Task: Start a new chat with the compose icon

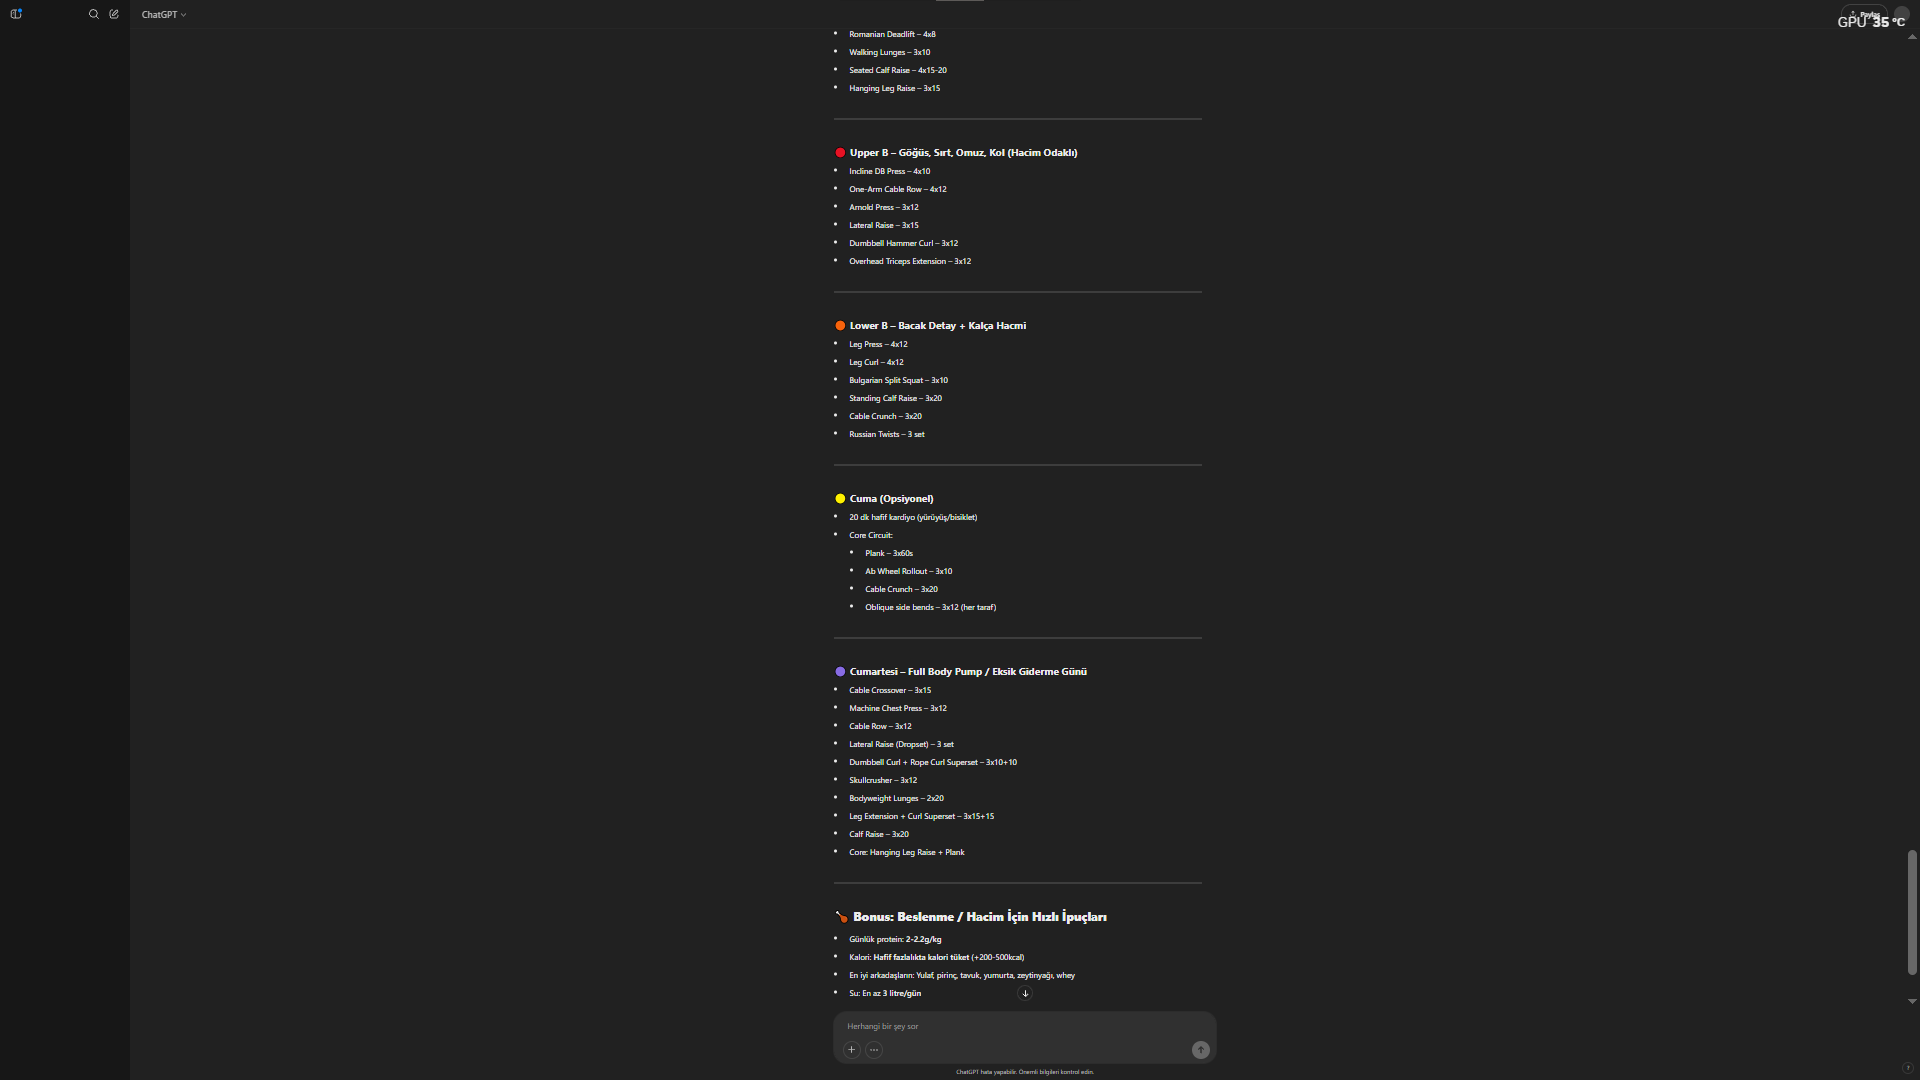Action: (114, 14)
